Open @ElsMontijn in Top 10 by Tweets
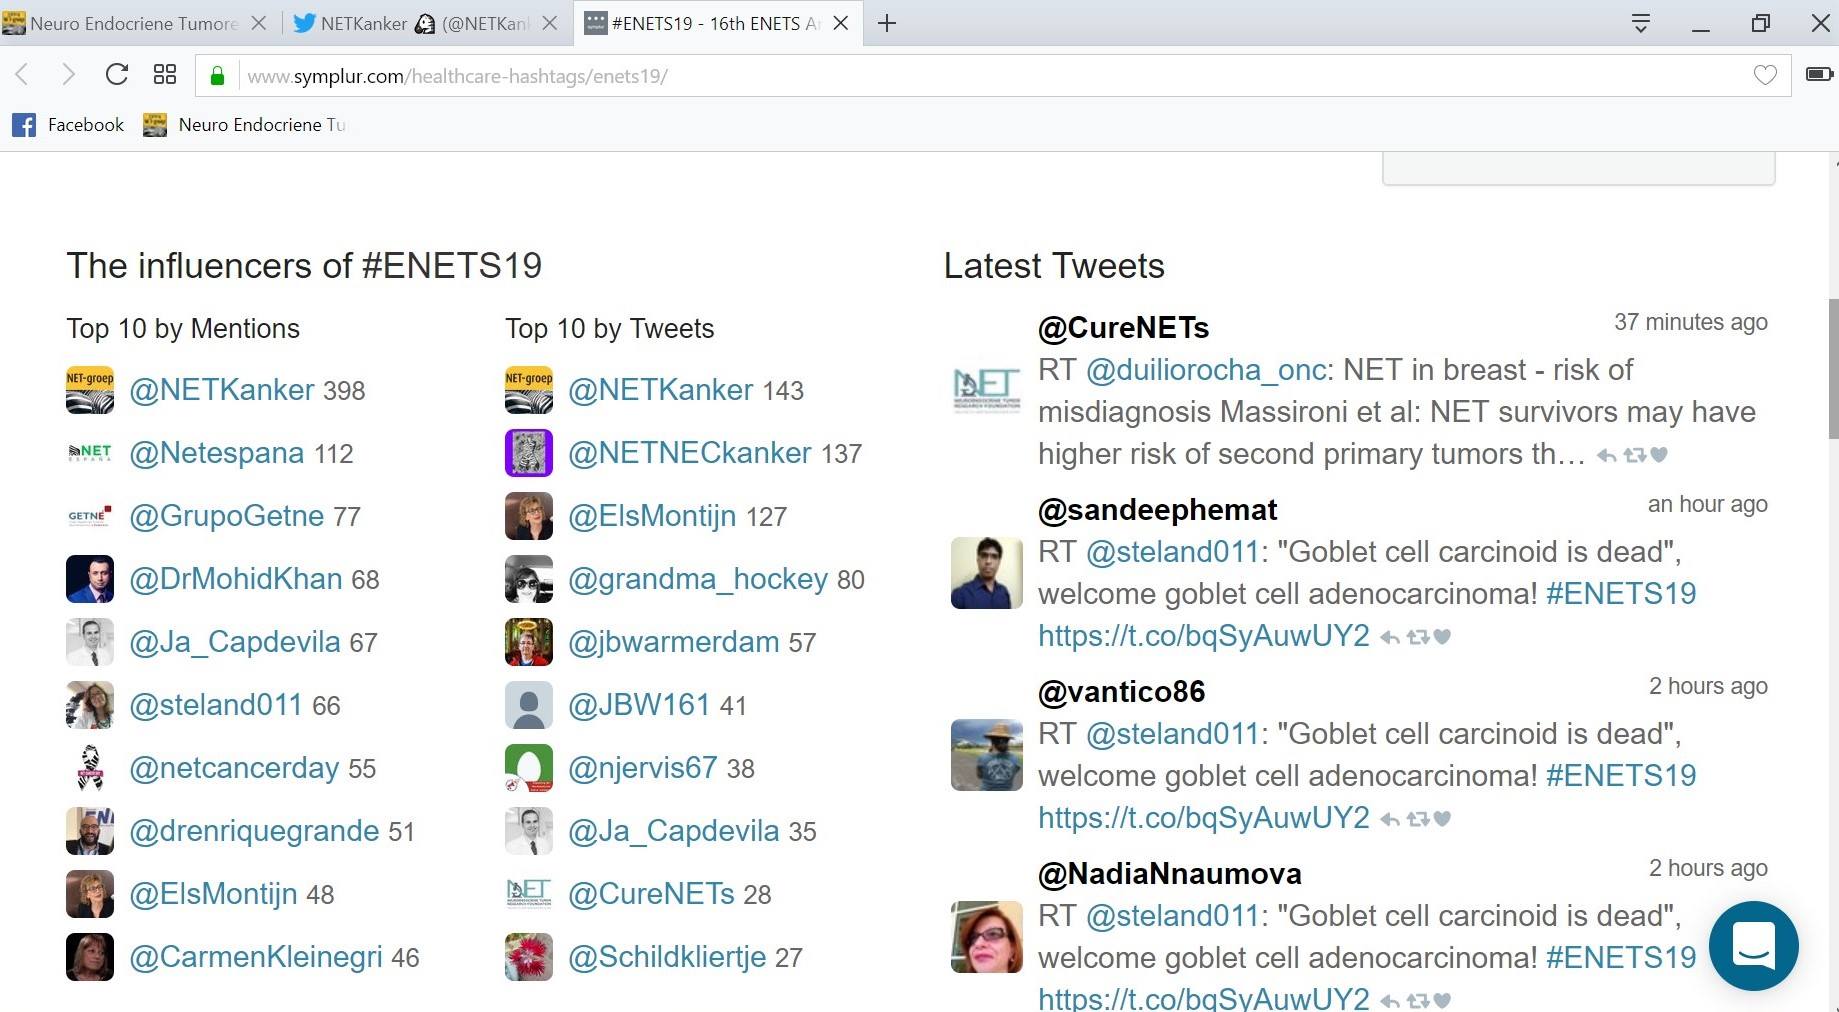 click(x=652, y=516)
